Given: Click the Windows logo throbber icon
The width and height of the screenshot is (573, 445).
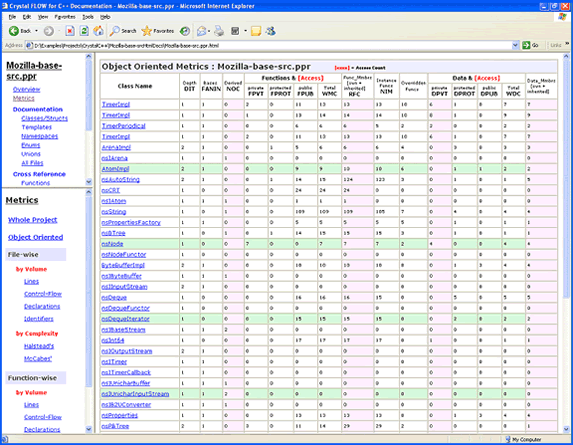Looking at the screenshot, I should [x=562, y=17].
